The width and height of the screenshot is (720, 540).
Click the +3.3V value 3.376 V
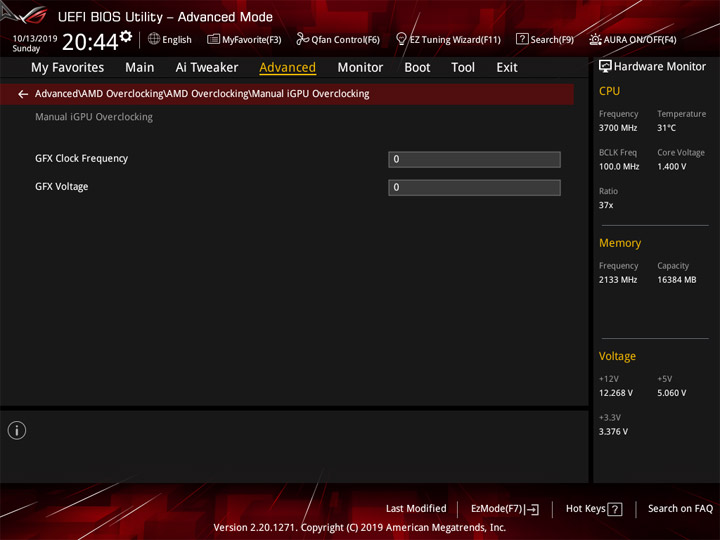pyautogui.click(x=613, y=432)
